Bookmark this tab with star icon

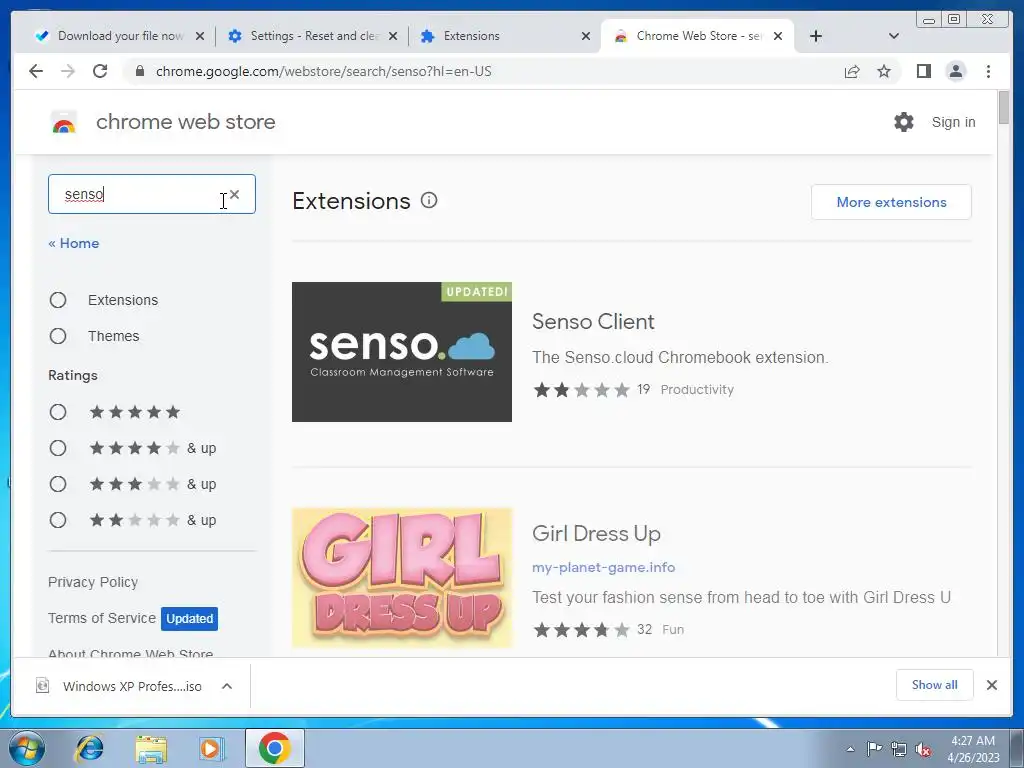pos(884,71)
